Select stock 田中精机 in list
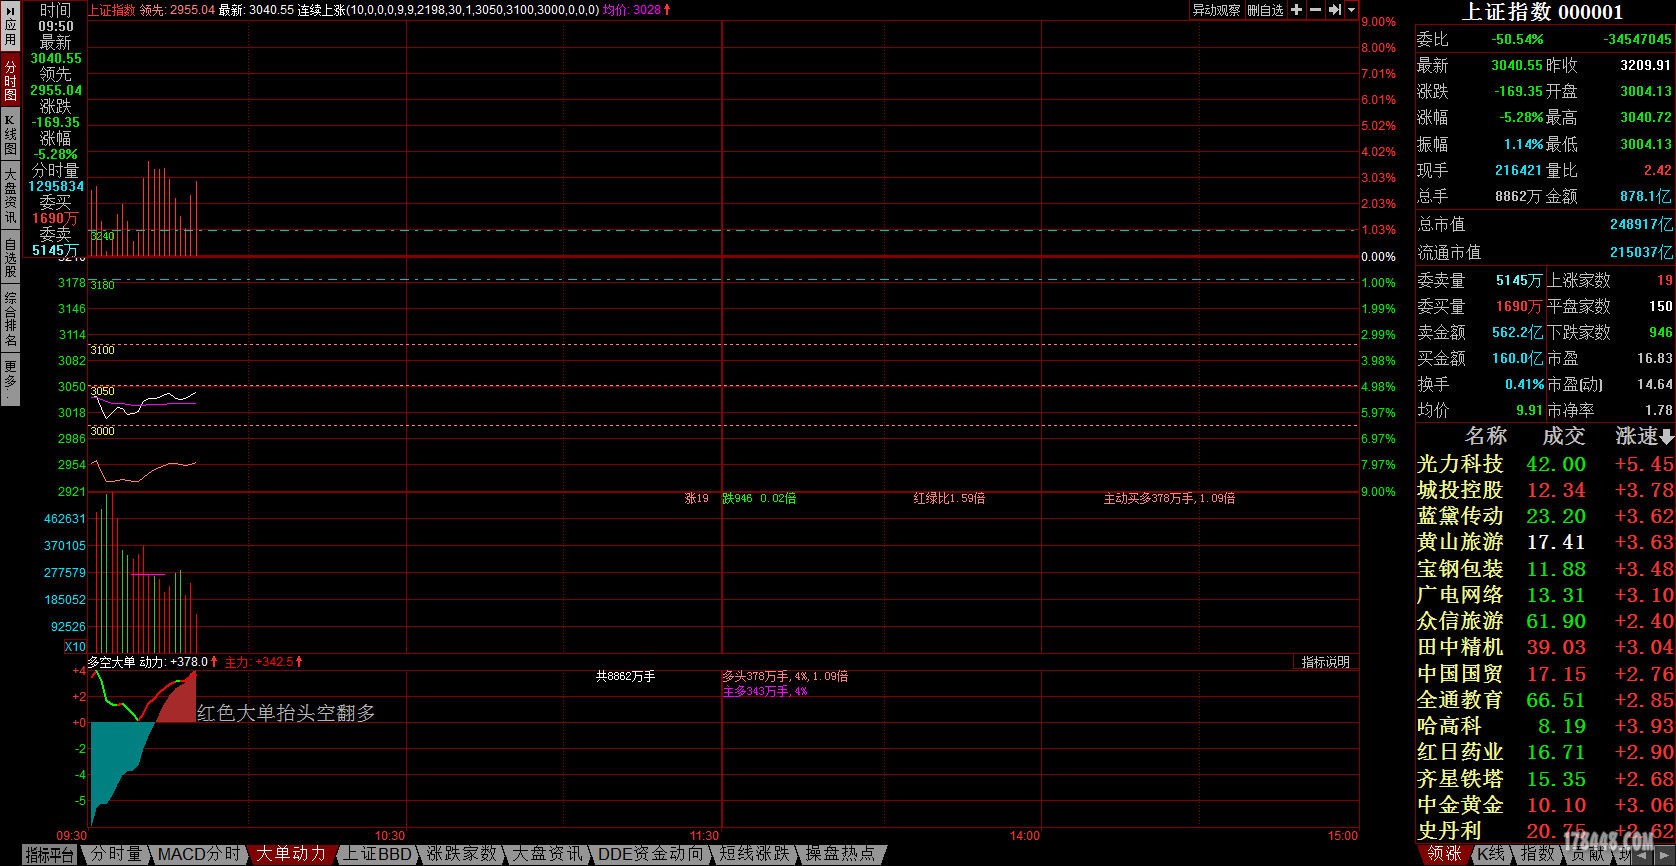Screen dimensions: 1676x866 [x=1544, y=647]
